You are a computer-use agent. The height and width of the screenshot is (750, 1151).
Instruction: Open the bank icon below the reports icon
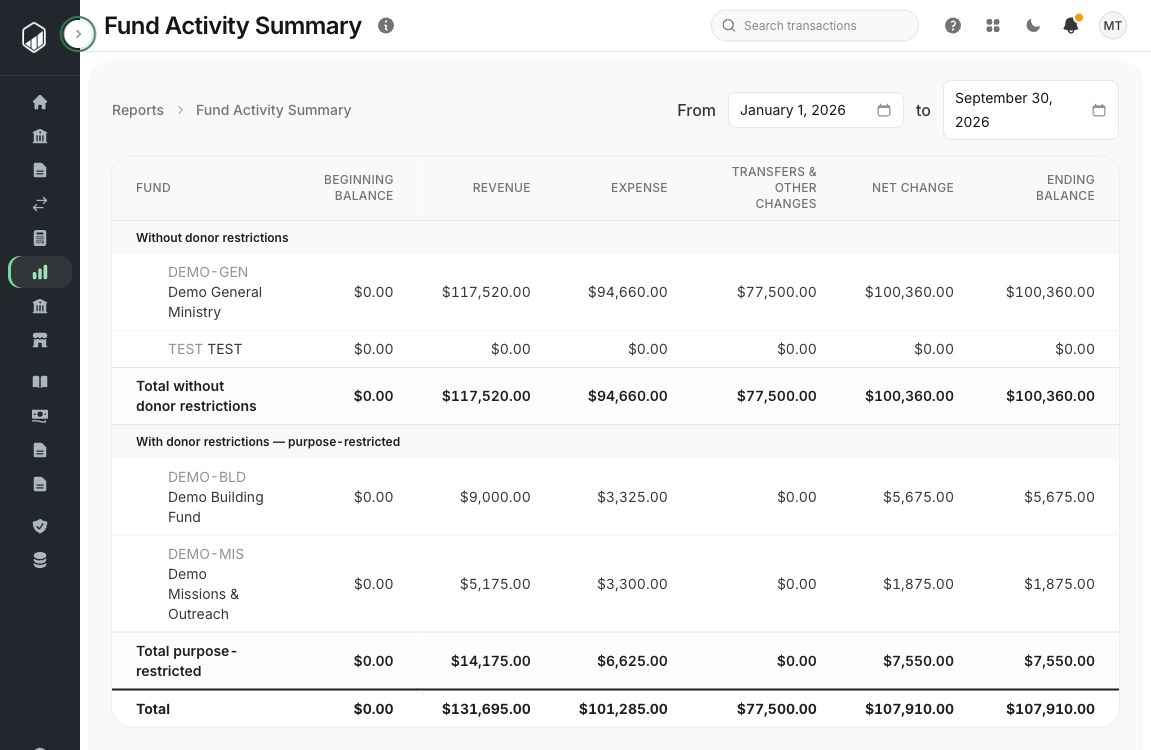coord(40,306)
